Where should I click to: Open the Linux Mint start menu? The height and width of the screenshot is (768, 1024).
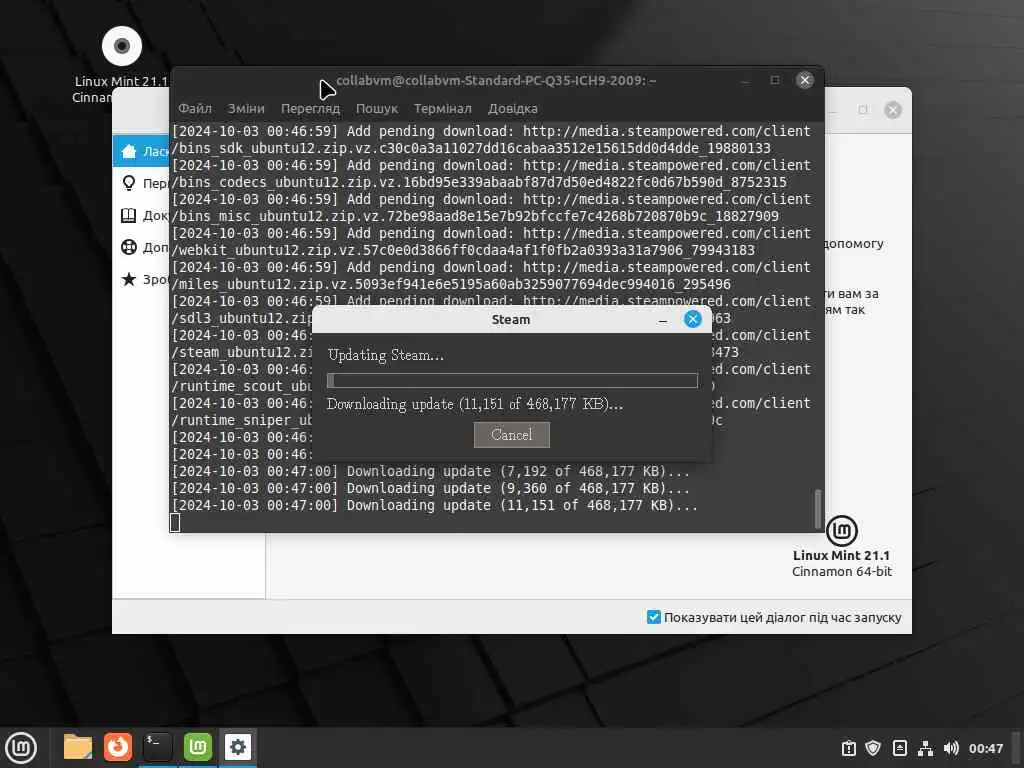21,748
